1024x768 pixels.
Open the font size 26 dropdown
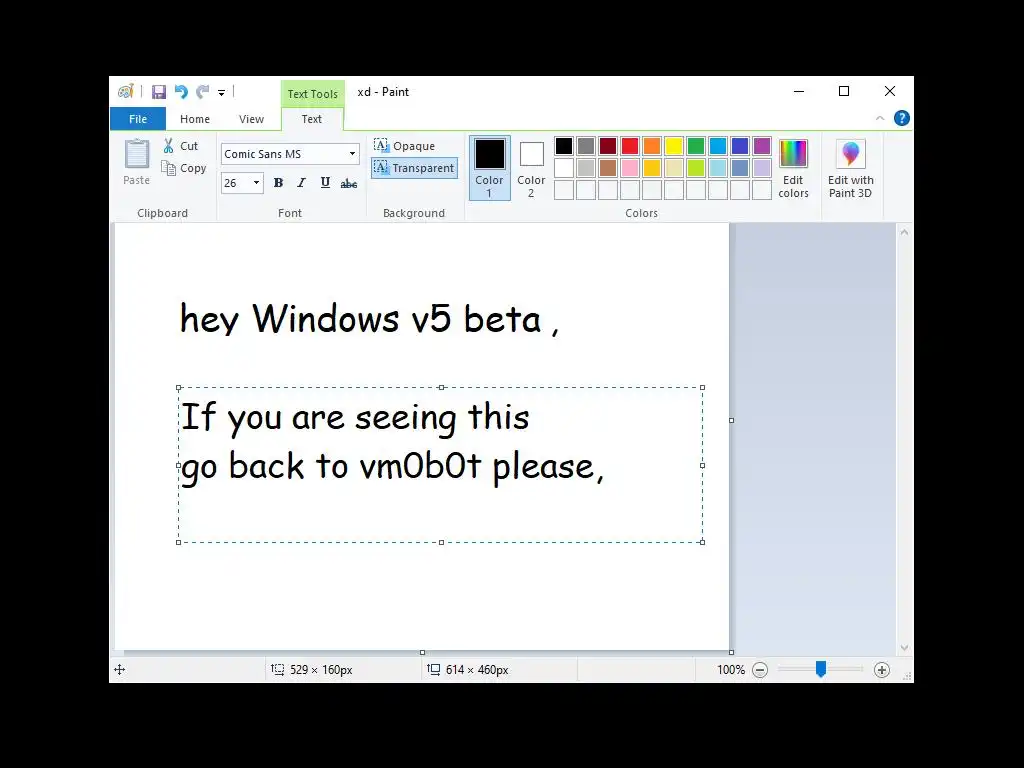pyautogui.click(x=256, y=183)
